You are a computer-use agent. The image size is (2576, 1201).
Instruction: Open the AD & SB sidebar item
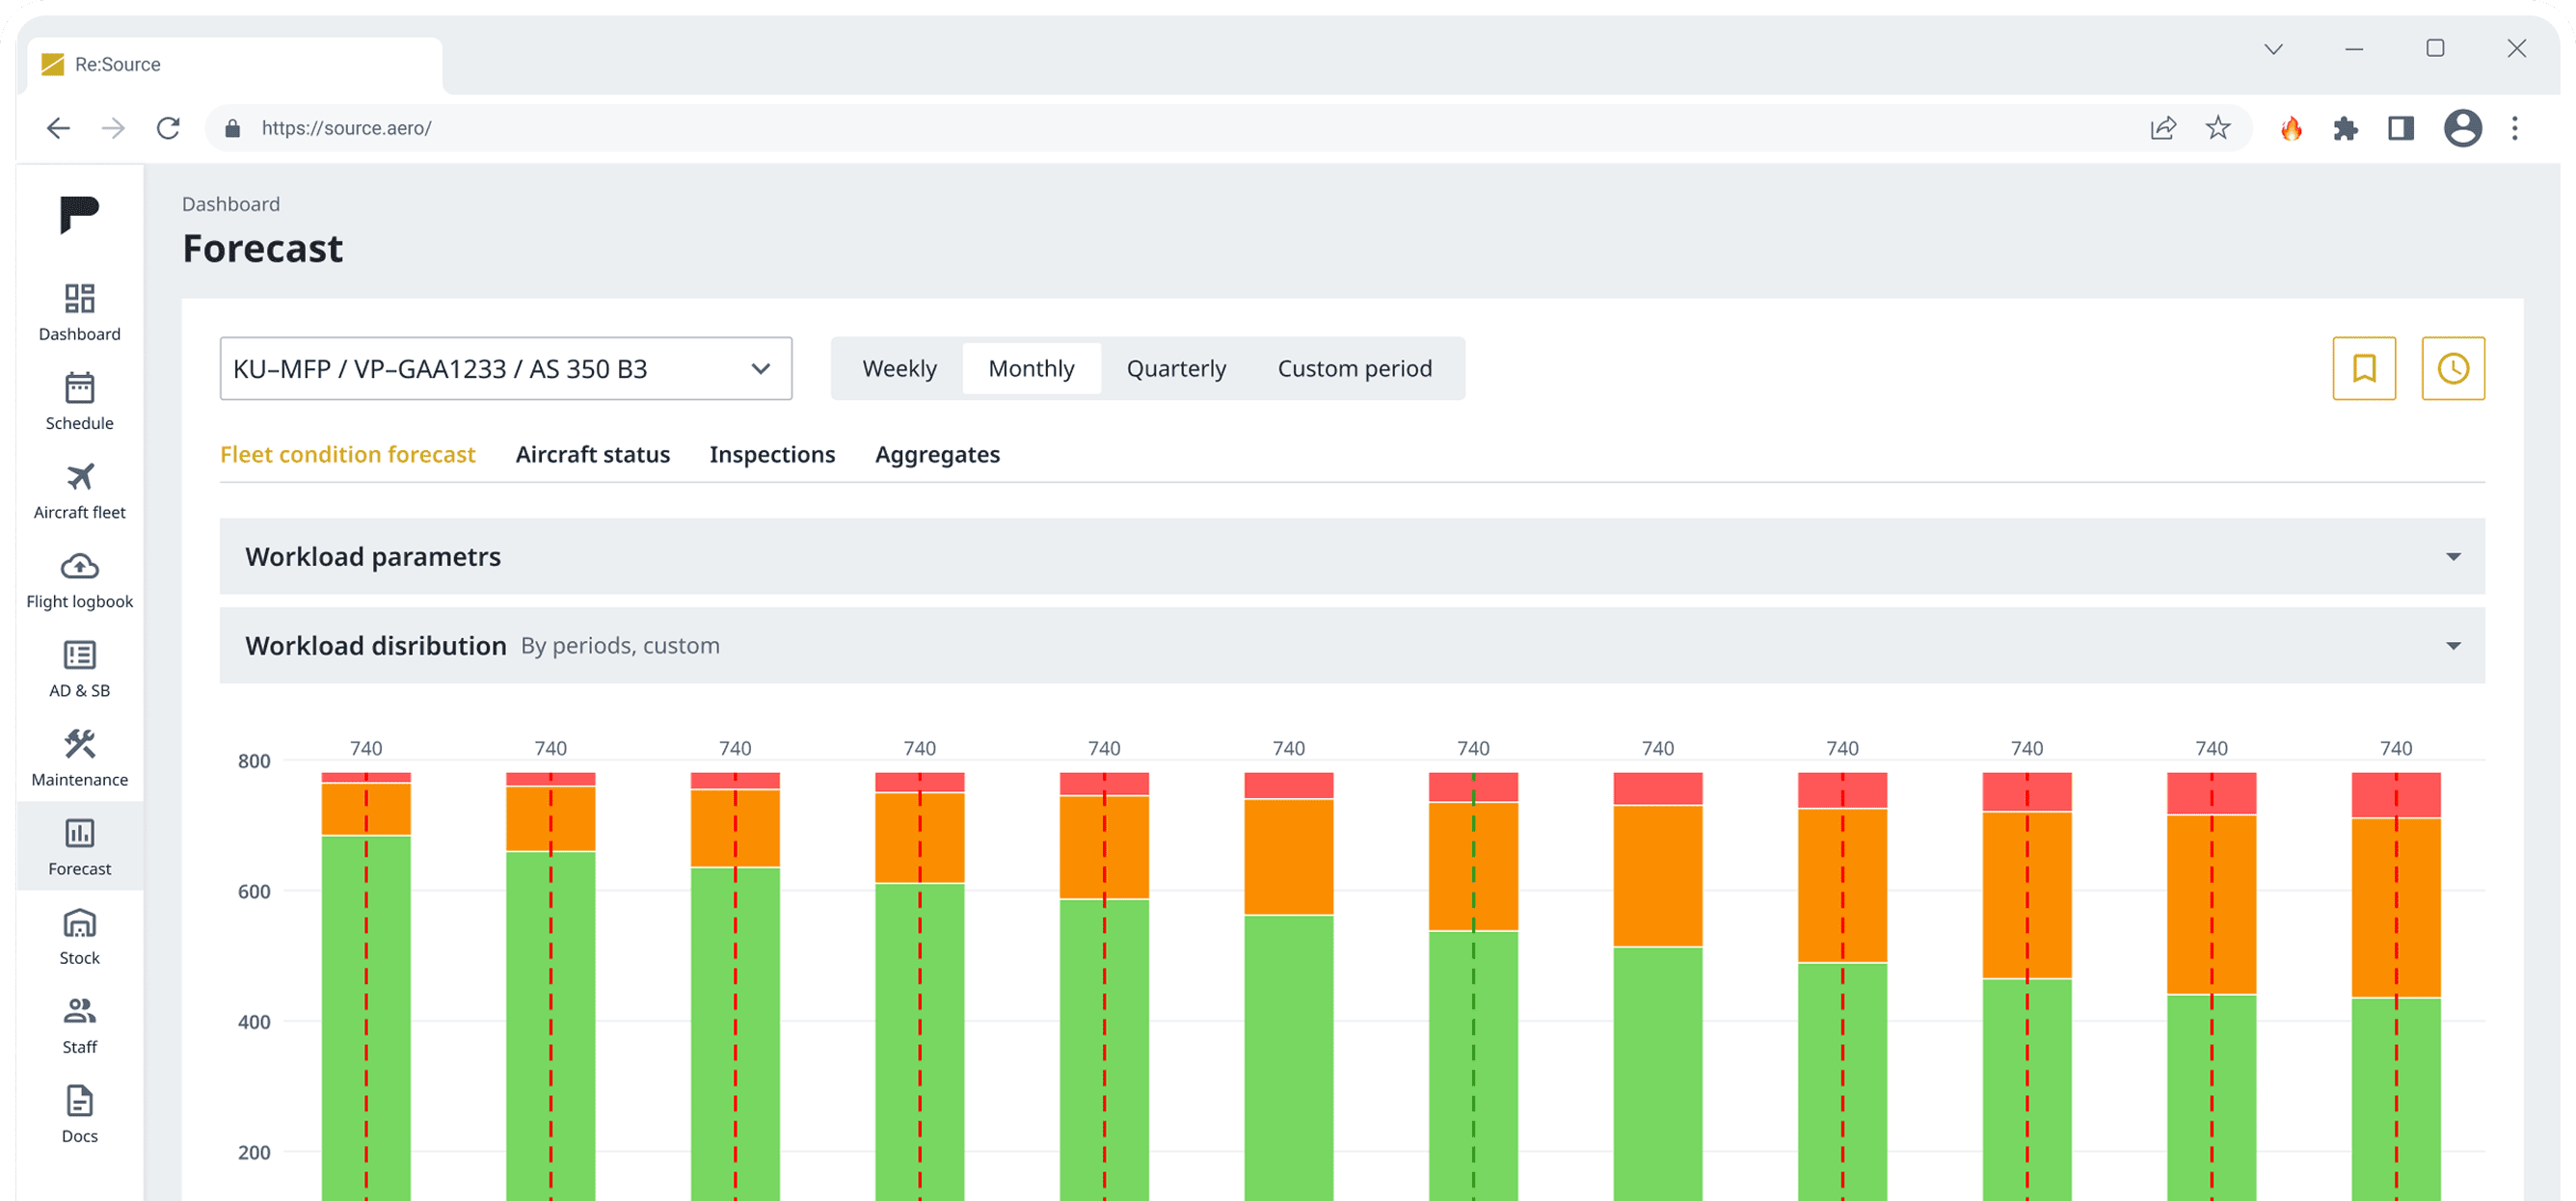point(80,668)
